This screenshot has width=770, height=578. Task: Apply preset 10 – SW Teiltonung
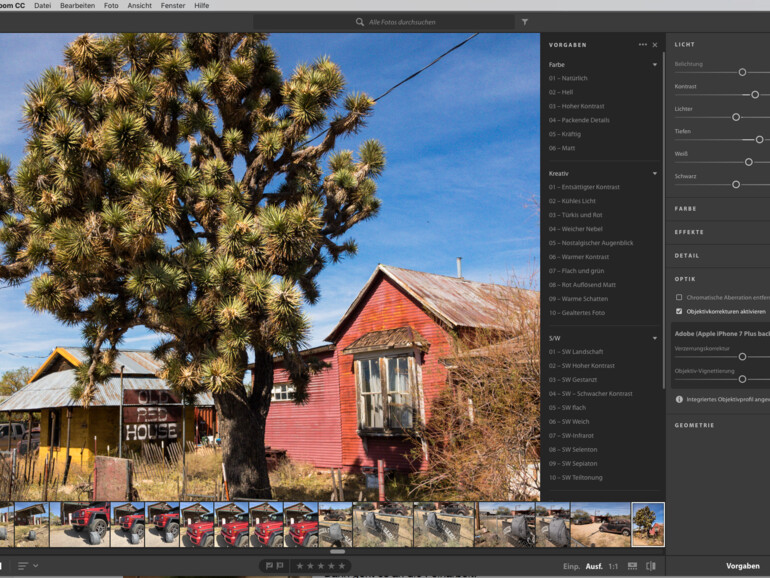click(575, 477)
